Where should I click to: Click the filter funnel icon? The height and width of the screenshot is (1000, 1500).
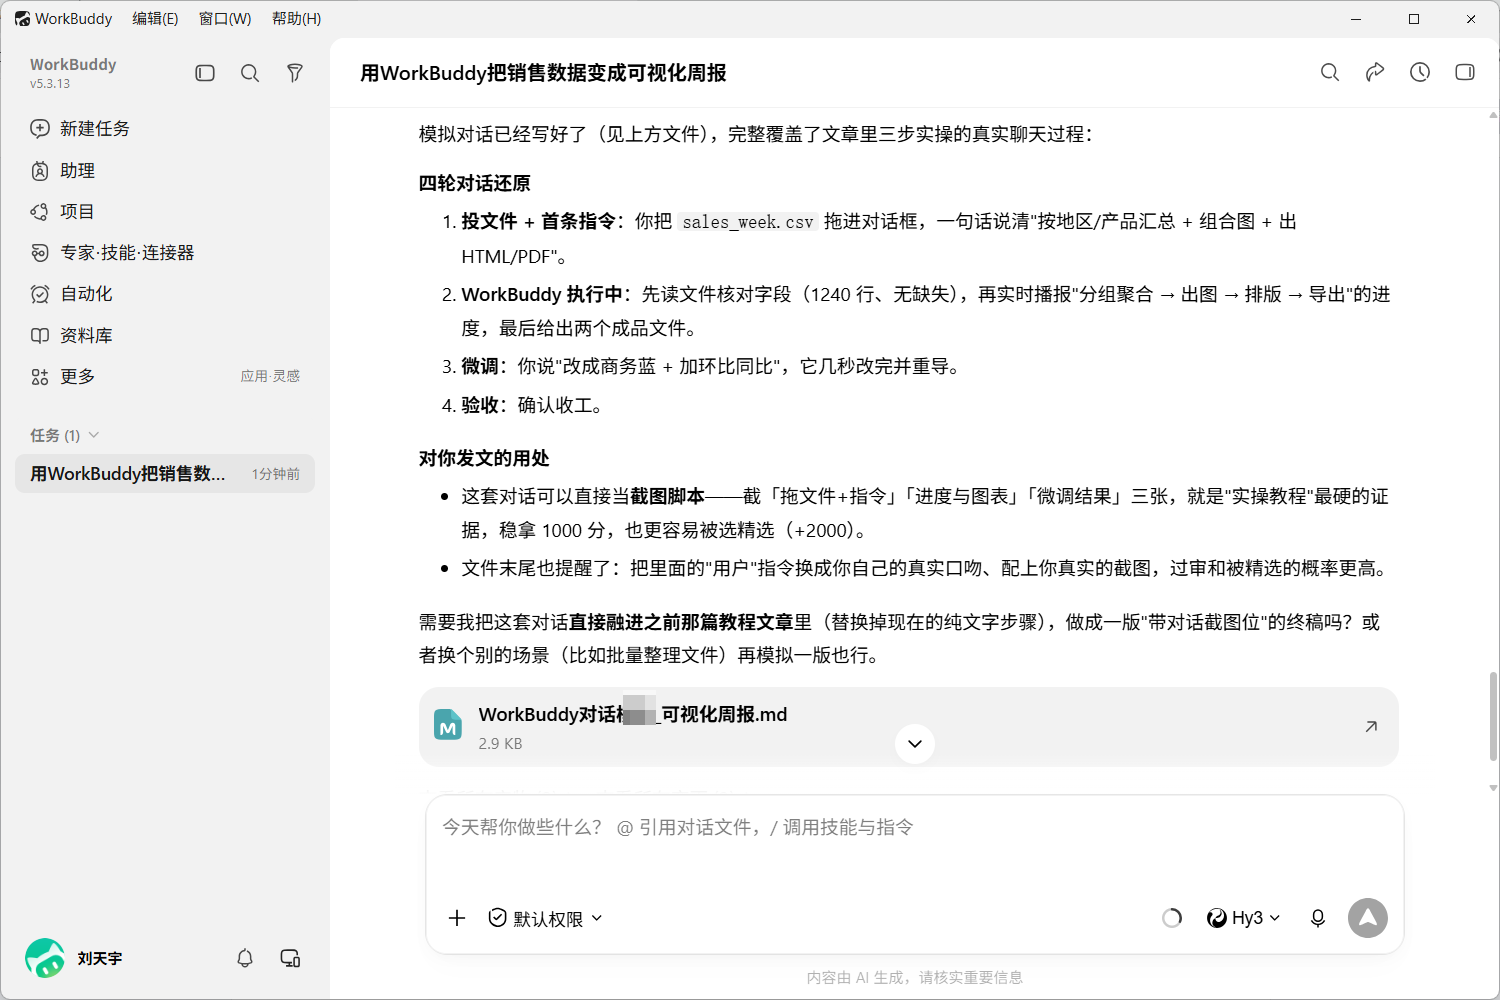(295, 73)
